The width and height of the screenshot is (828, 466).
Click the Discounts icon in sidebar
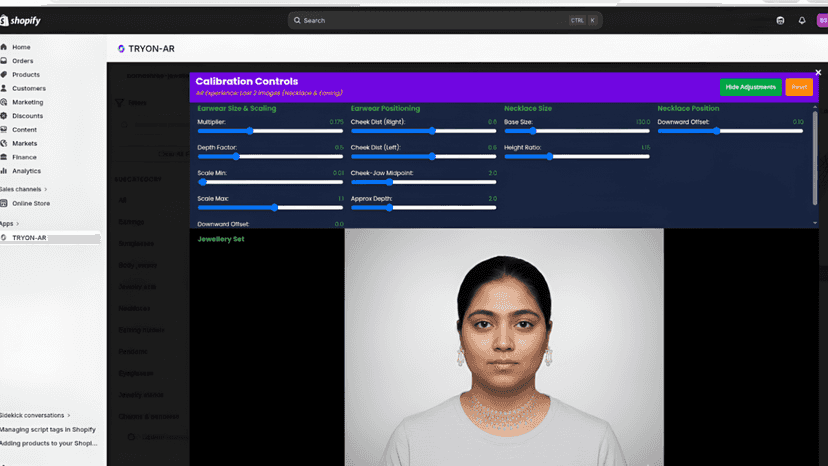[x=4, y=116]
